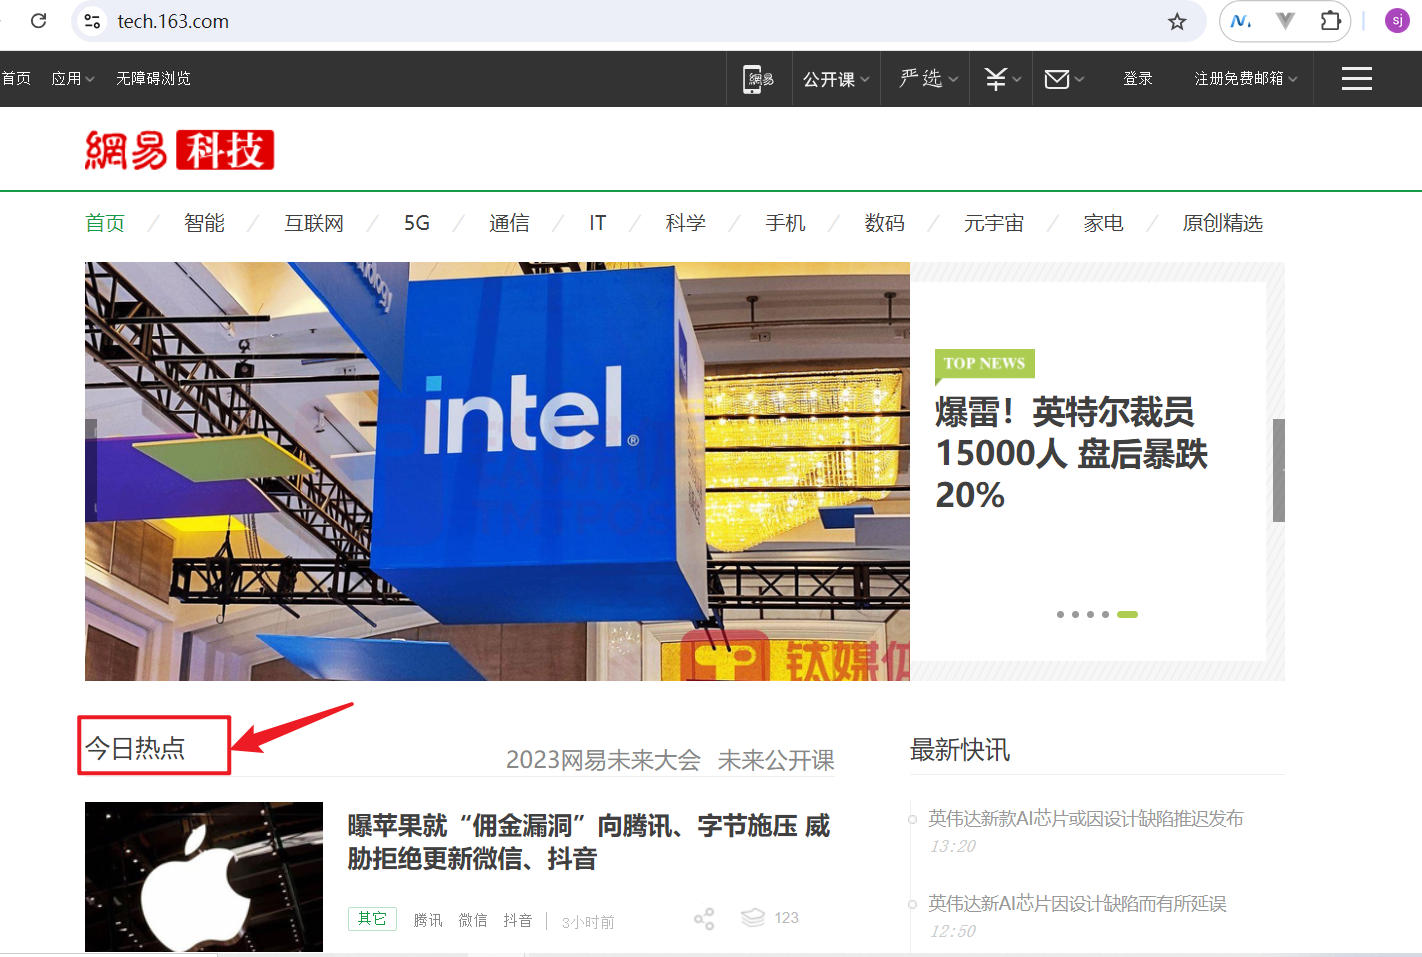Viewport: 1422px width, 957px height.
Task: Open the NetEase mobile app phone icon
Action: [758, 79]
